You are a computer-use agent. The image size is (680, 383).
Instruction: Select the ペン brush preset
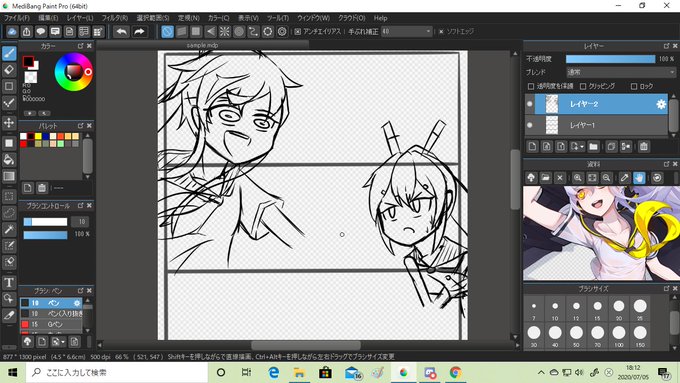51,303
